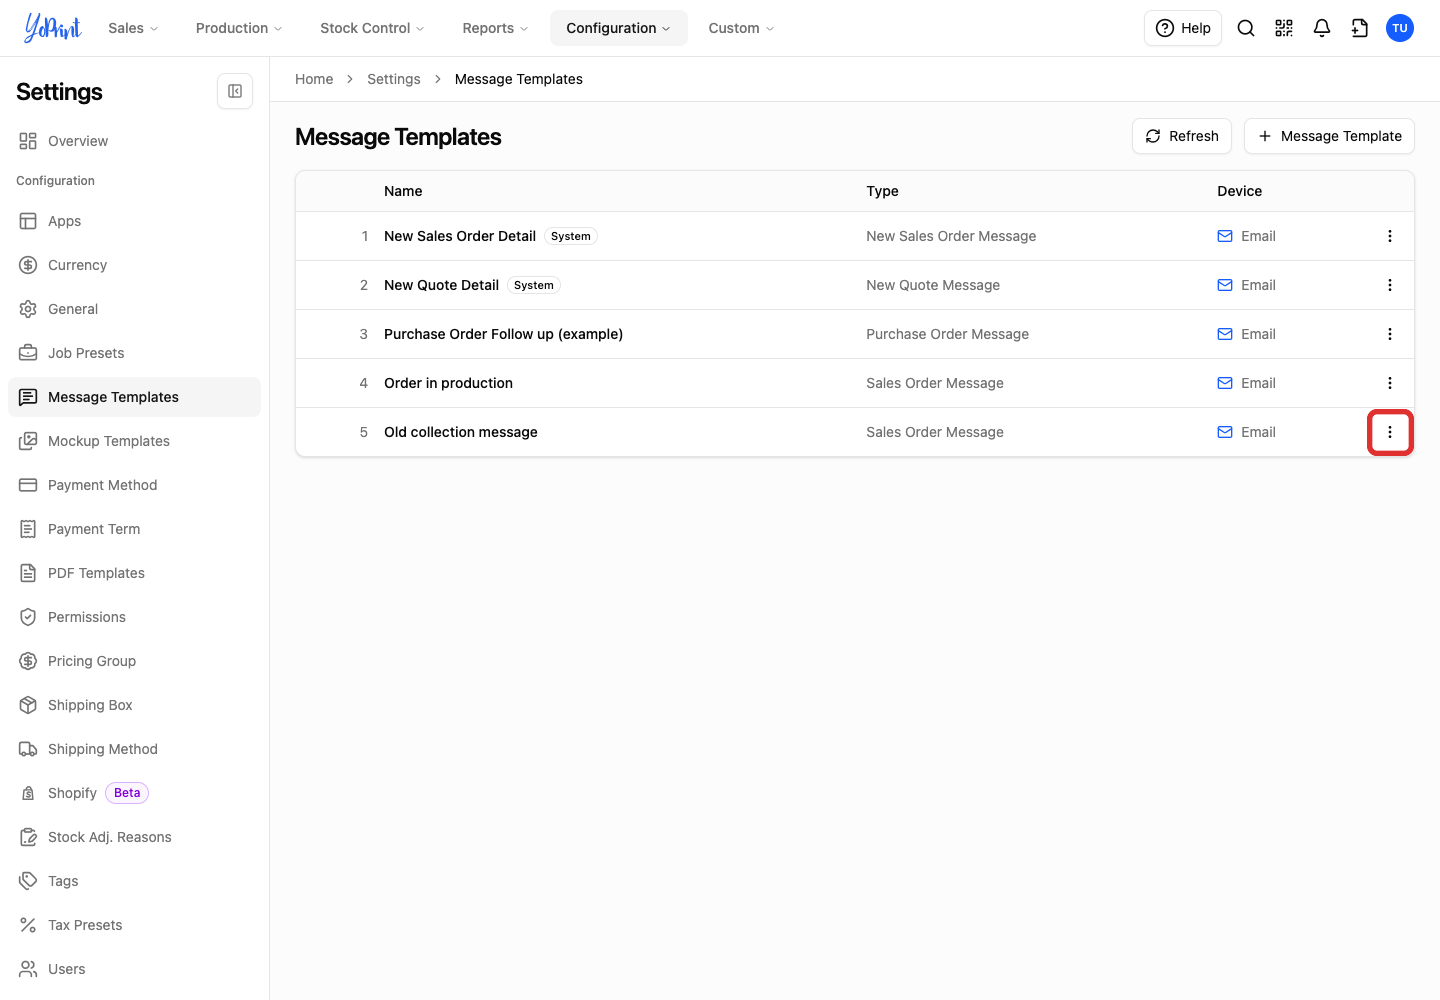1440x1000 pixels.
Task: Open more options for Old collection message
Action: tap(1390, 432)
